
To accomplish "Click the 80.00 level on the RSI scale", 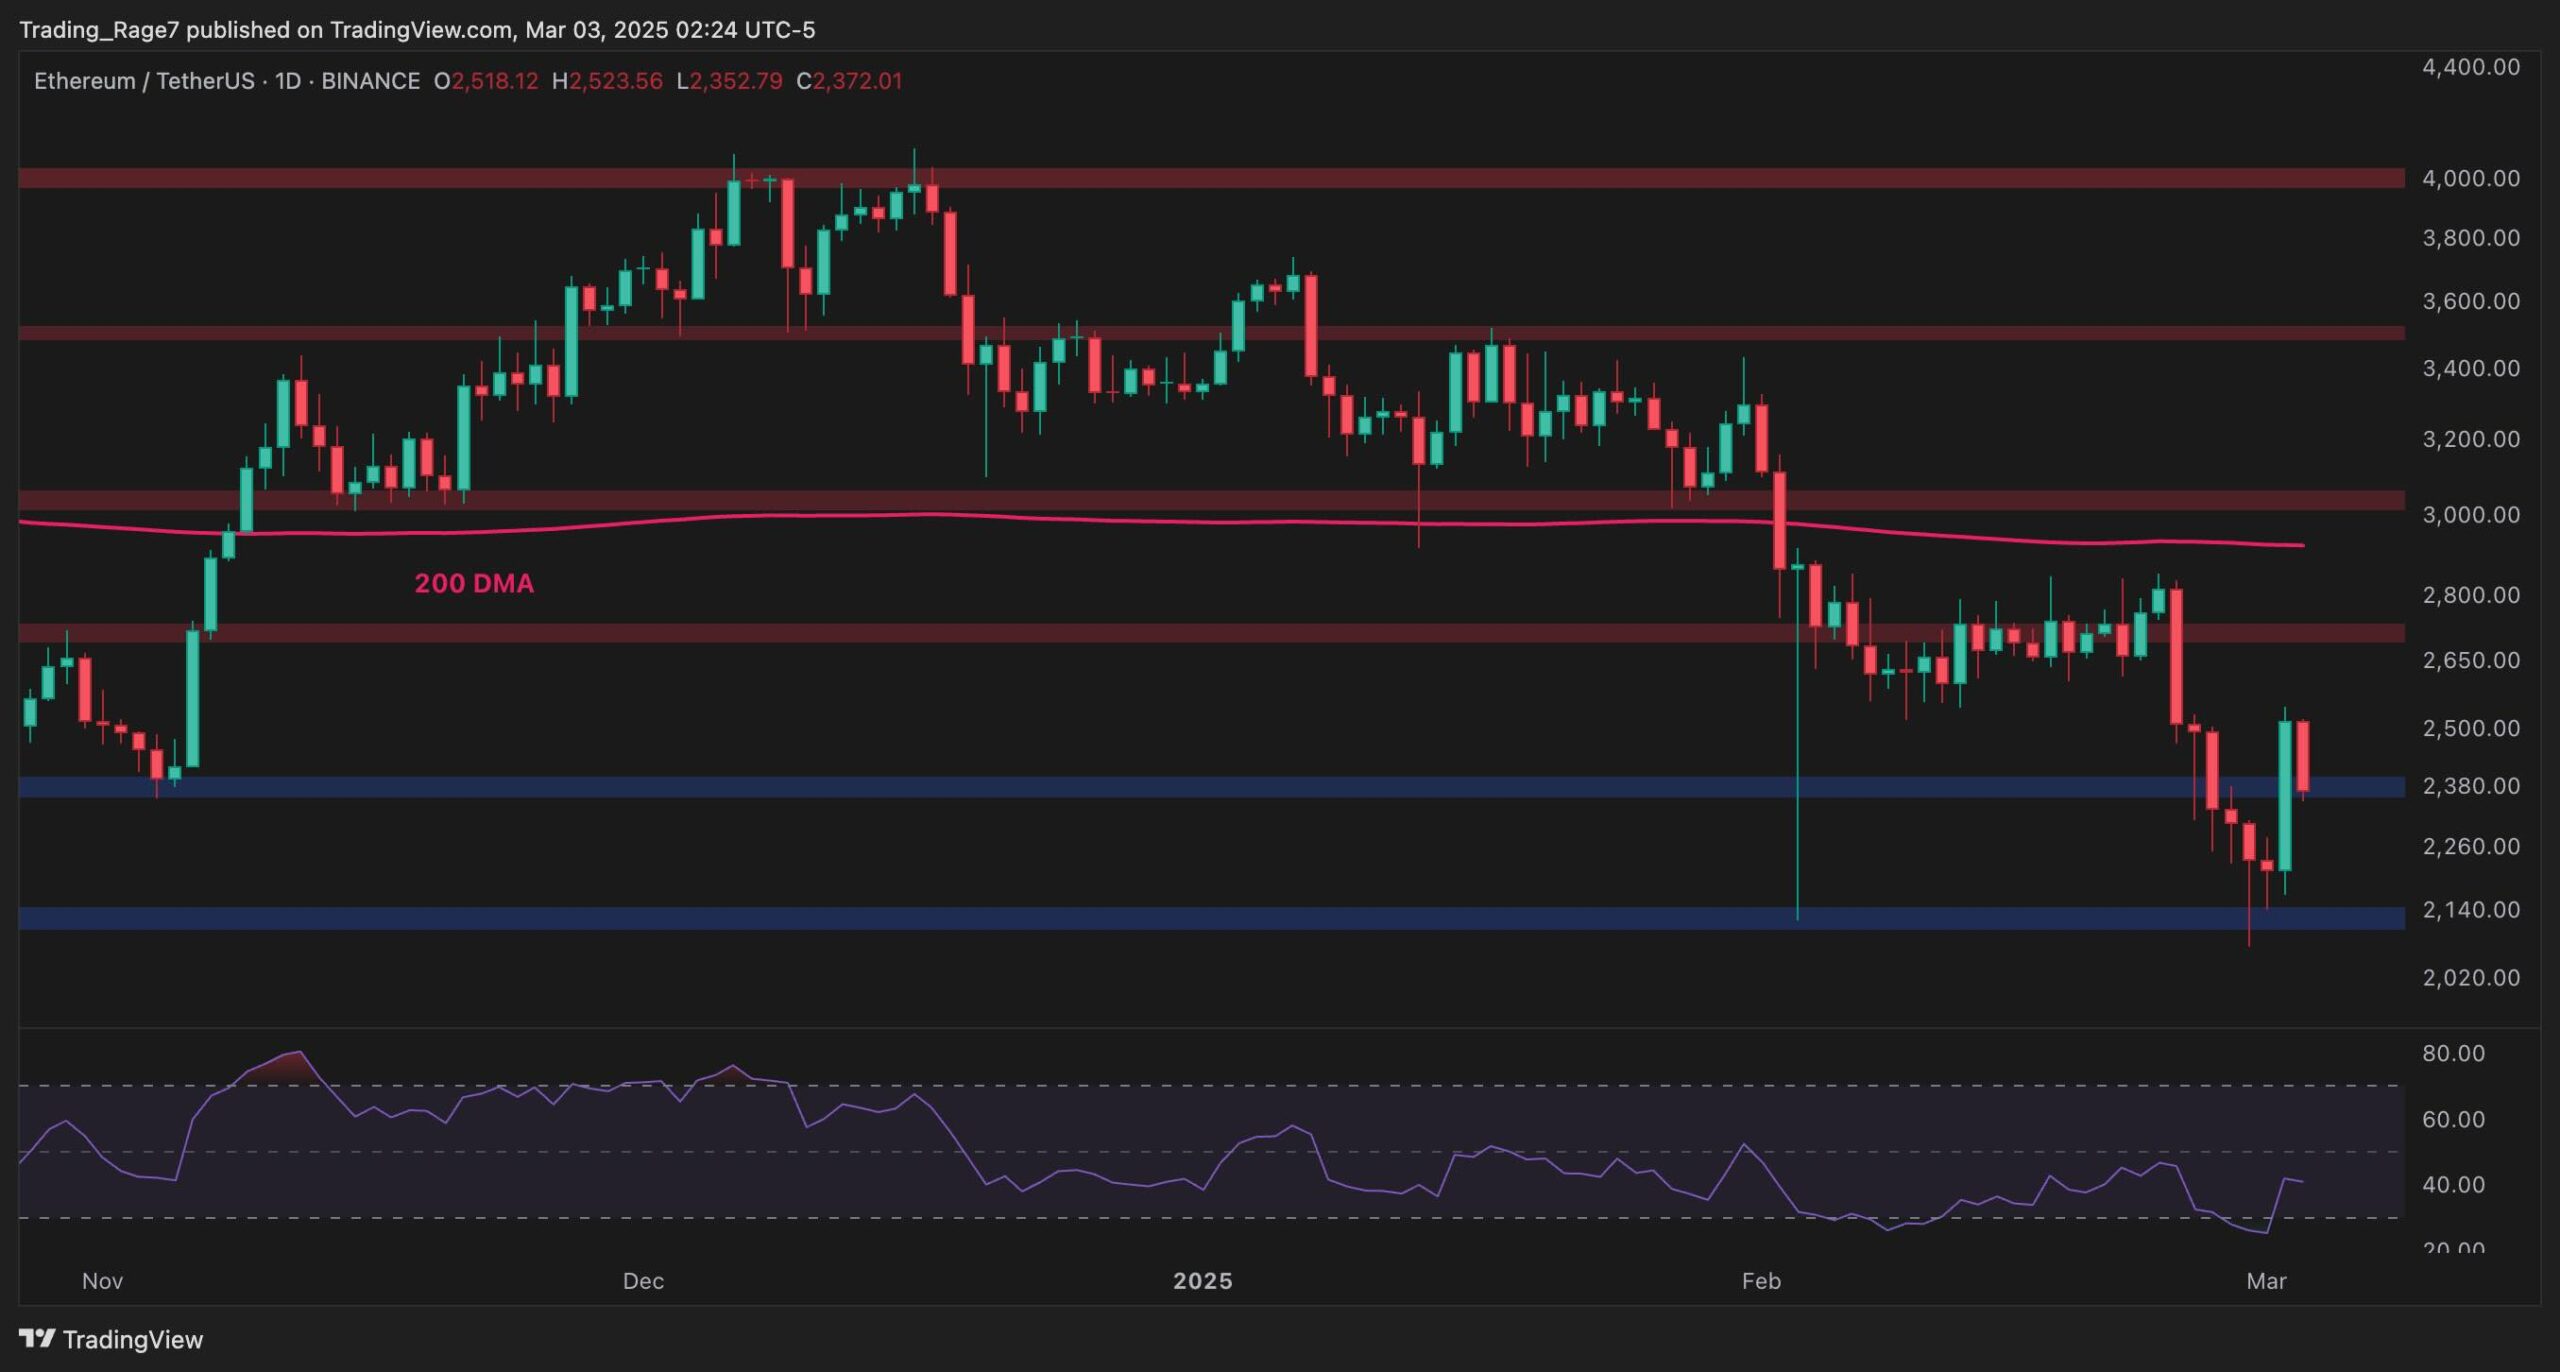I will click(x=2452, y=1053).
